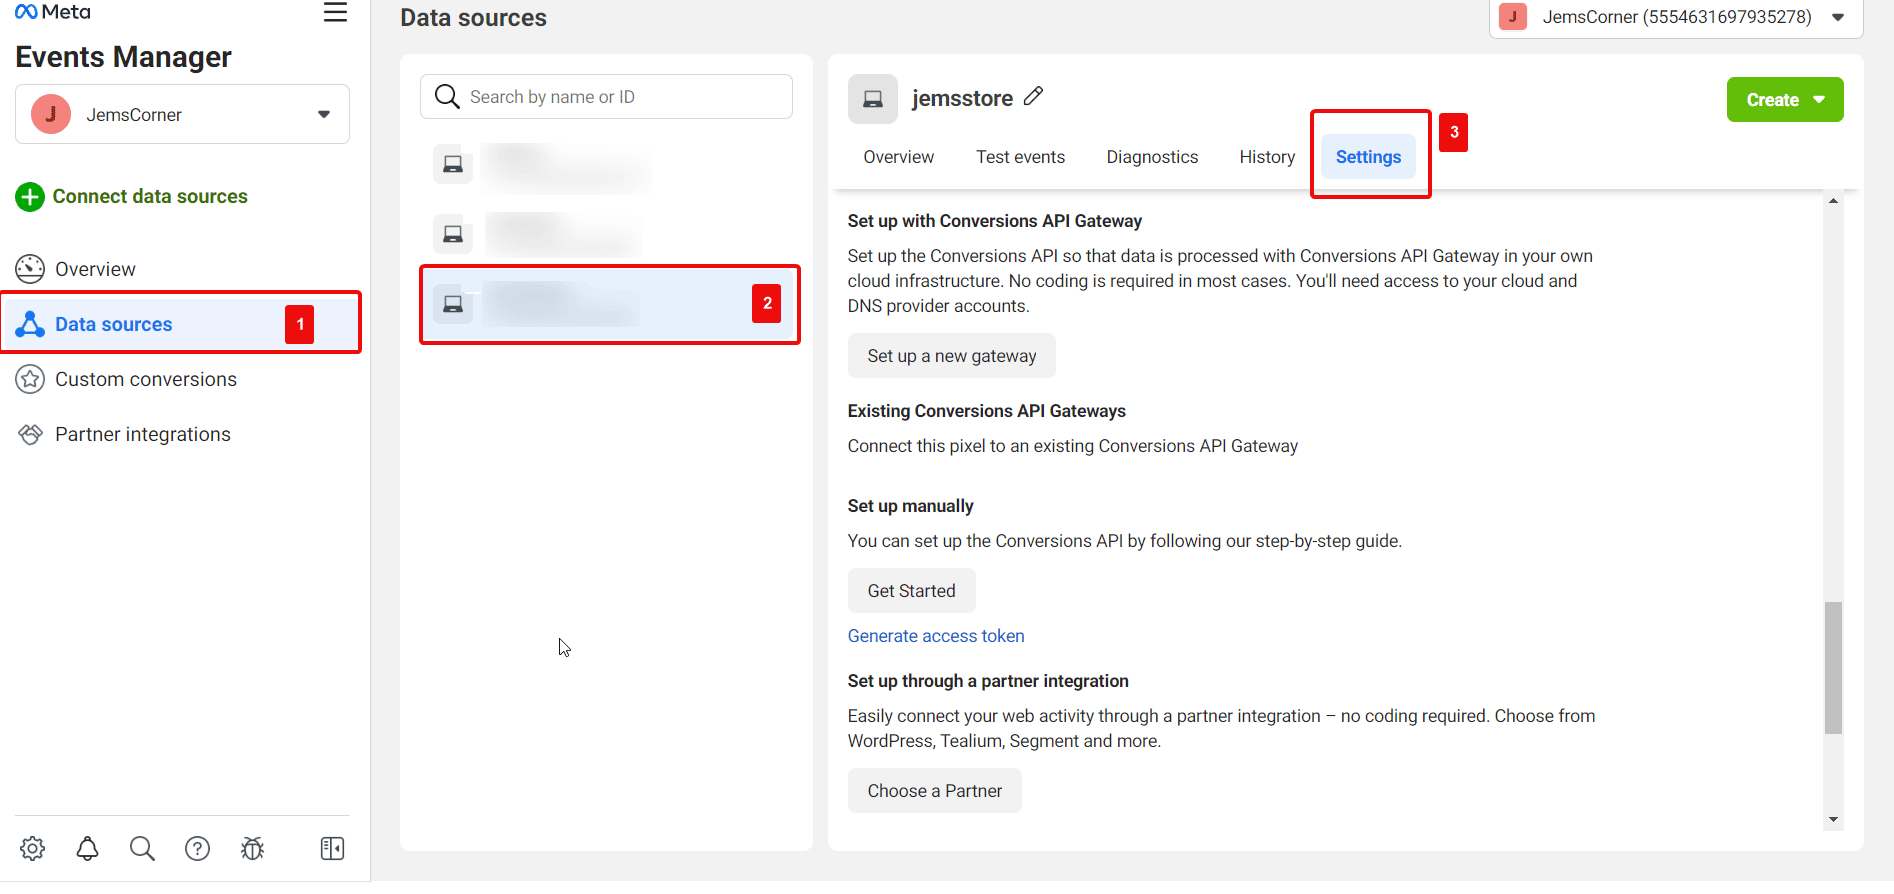Click the search magnifier in bottom sidebar
The width and height of the screenshot is (1894, 894).
[x=142, y=848]
